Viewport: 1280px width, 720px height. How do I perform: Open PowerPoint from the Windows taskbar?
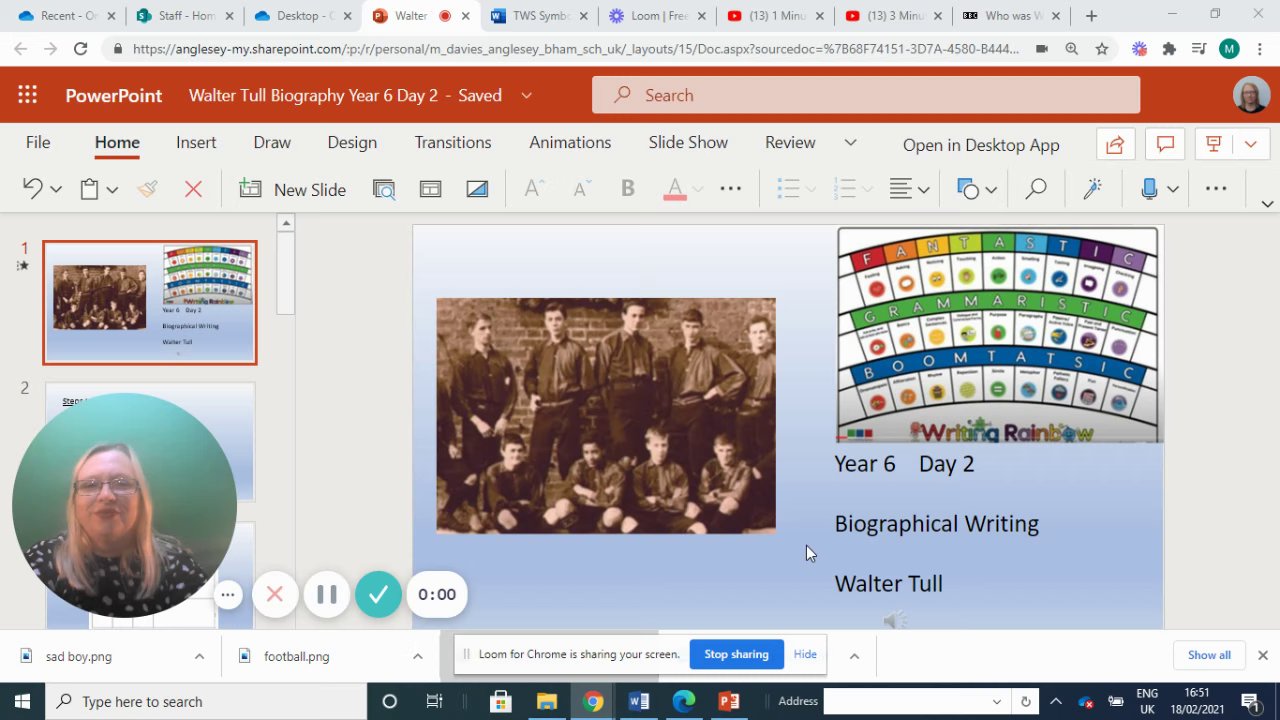[x=729, y=701]
